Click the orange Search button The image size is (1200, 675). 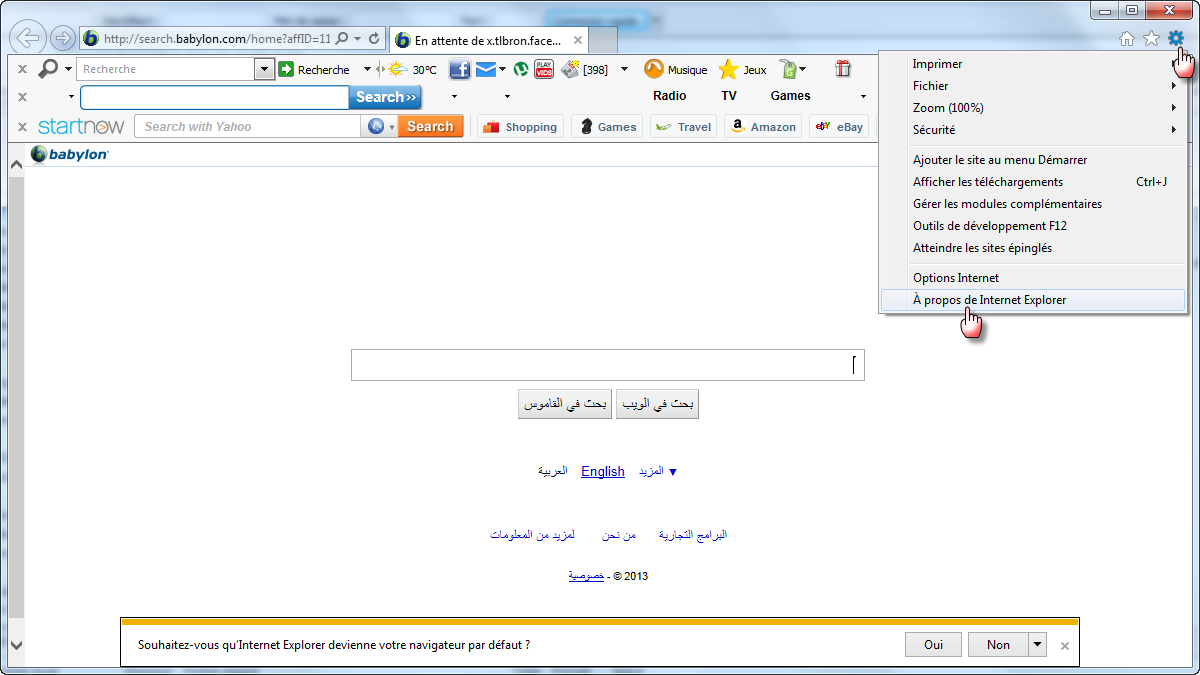coord(430,126)
